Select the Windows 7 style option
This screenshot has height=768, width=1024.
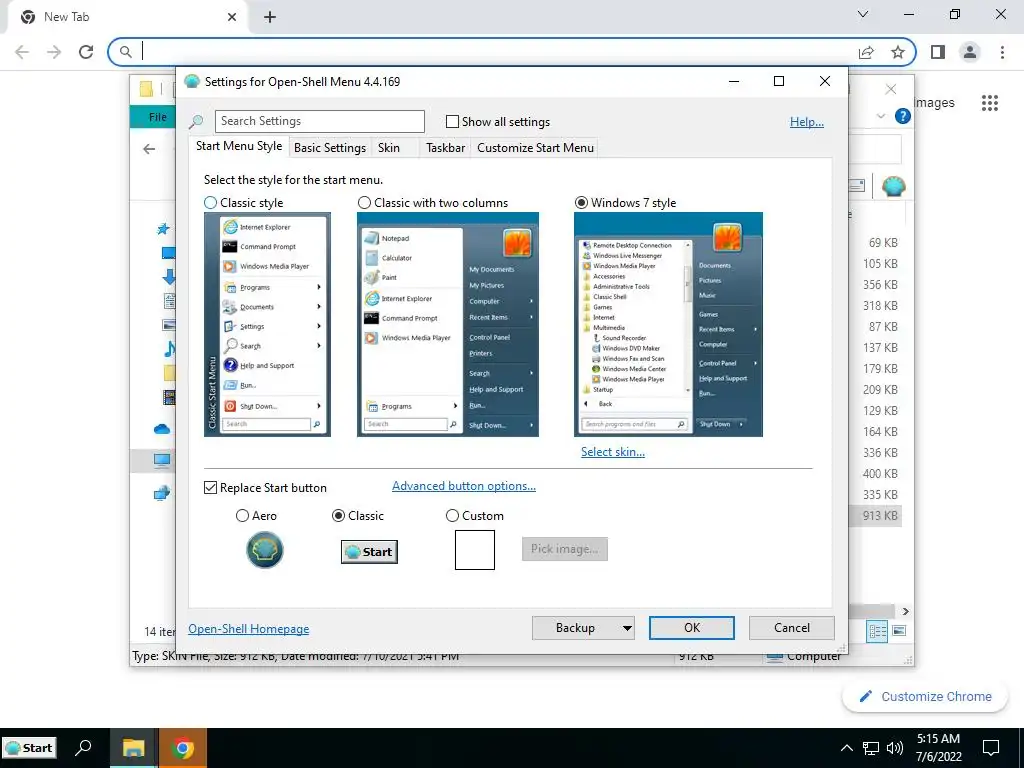(581, 202)
